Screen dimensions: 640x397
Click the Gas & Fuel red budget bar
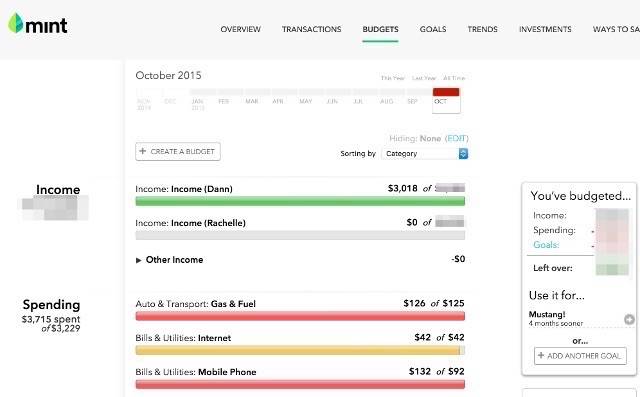click(x=300, y=316)
